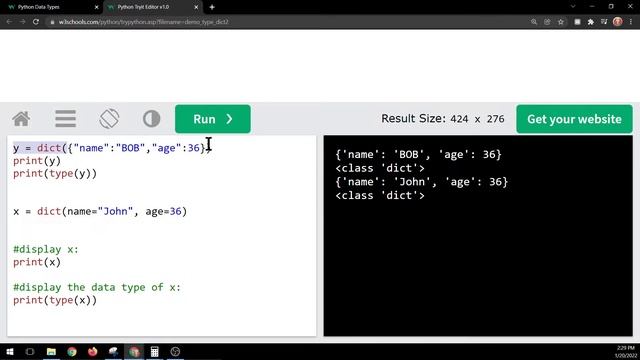Click the code line print(type(x))
The image size is (640, 360).
click(x=55, y=300)
